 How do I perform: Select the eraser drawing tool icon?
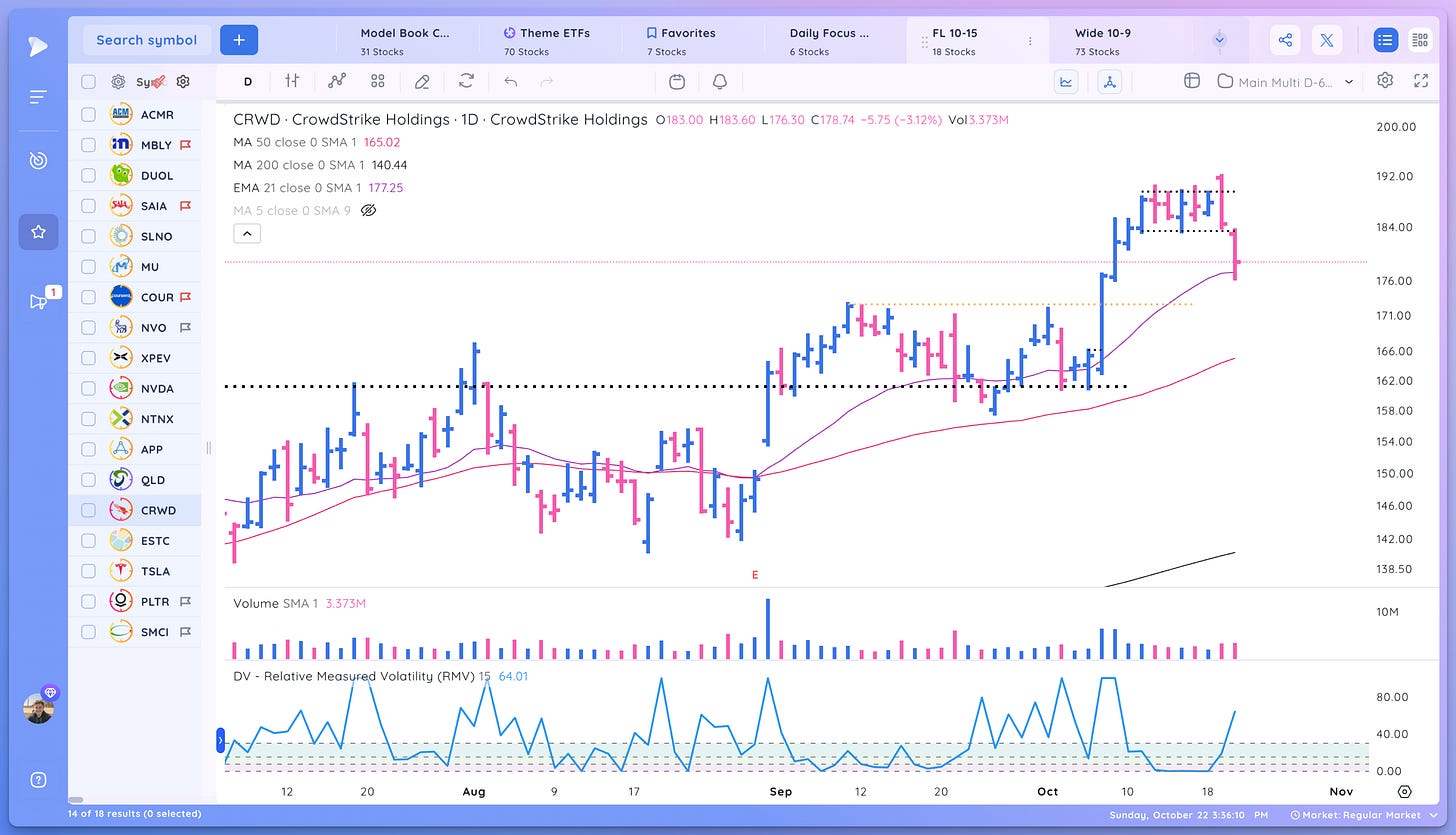click(422, 81)
